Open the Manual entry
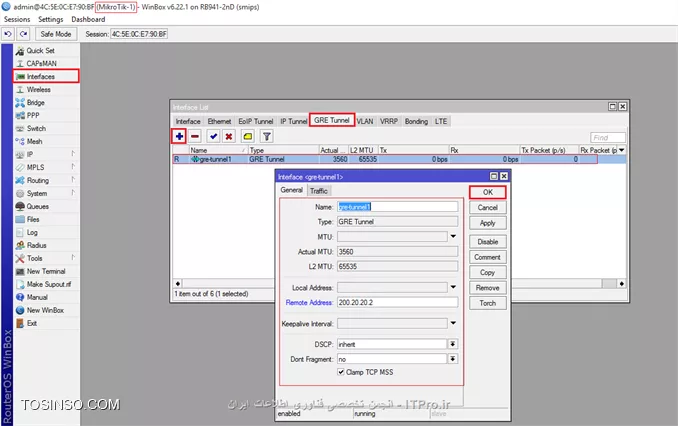The width and height of the screenshot is (678, 426). point(37,297)
